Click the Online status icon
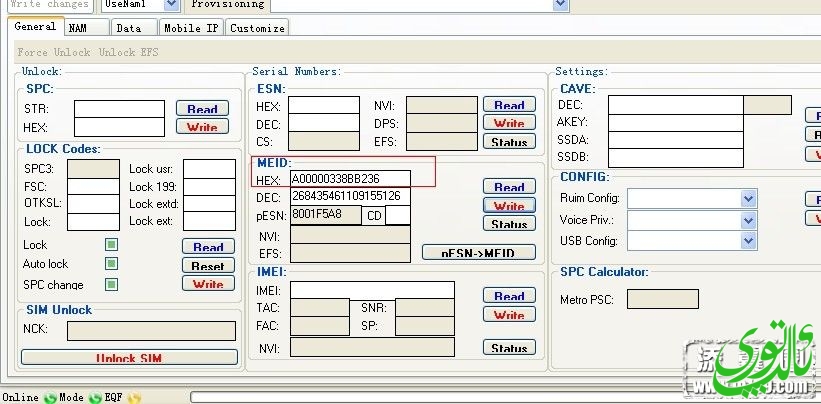821x404 pixels. pyautogui.click(x=50, y=398)
